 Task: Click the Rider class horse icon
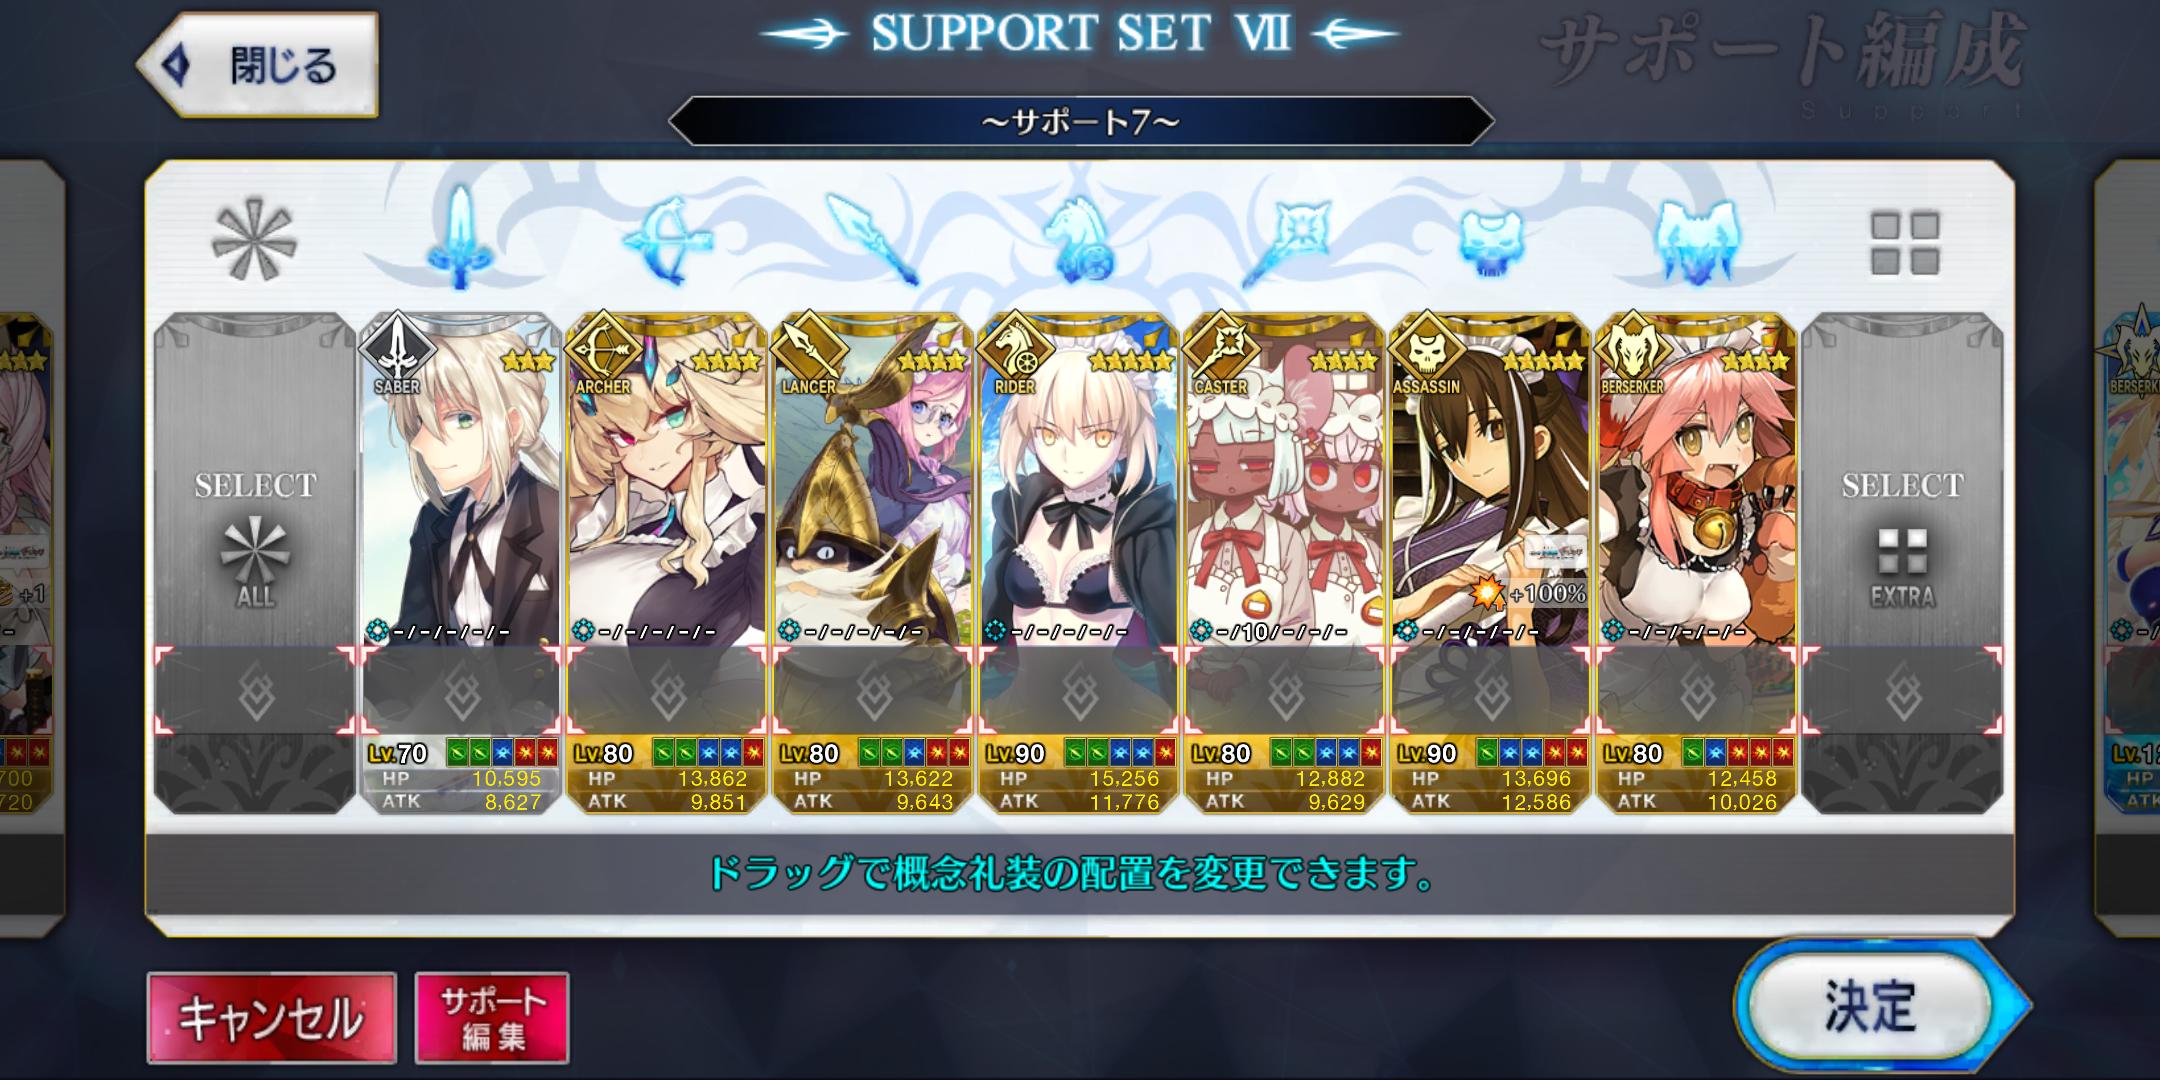(x=1079, y=240)
